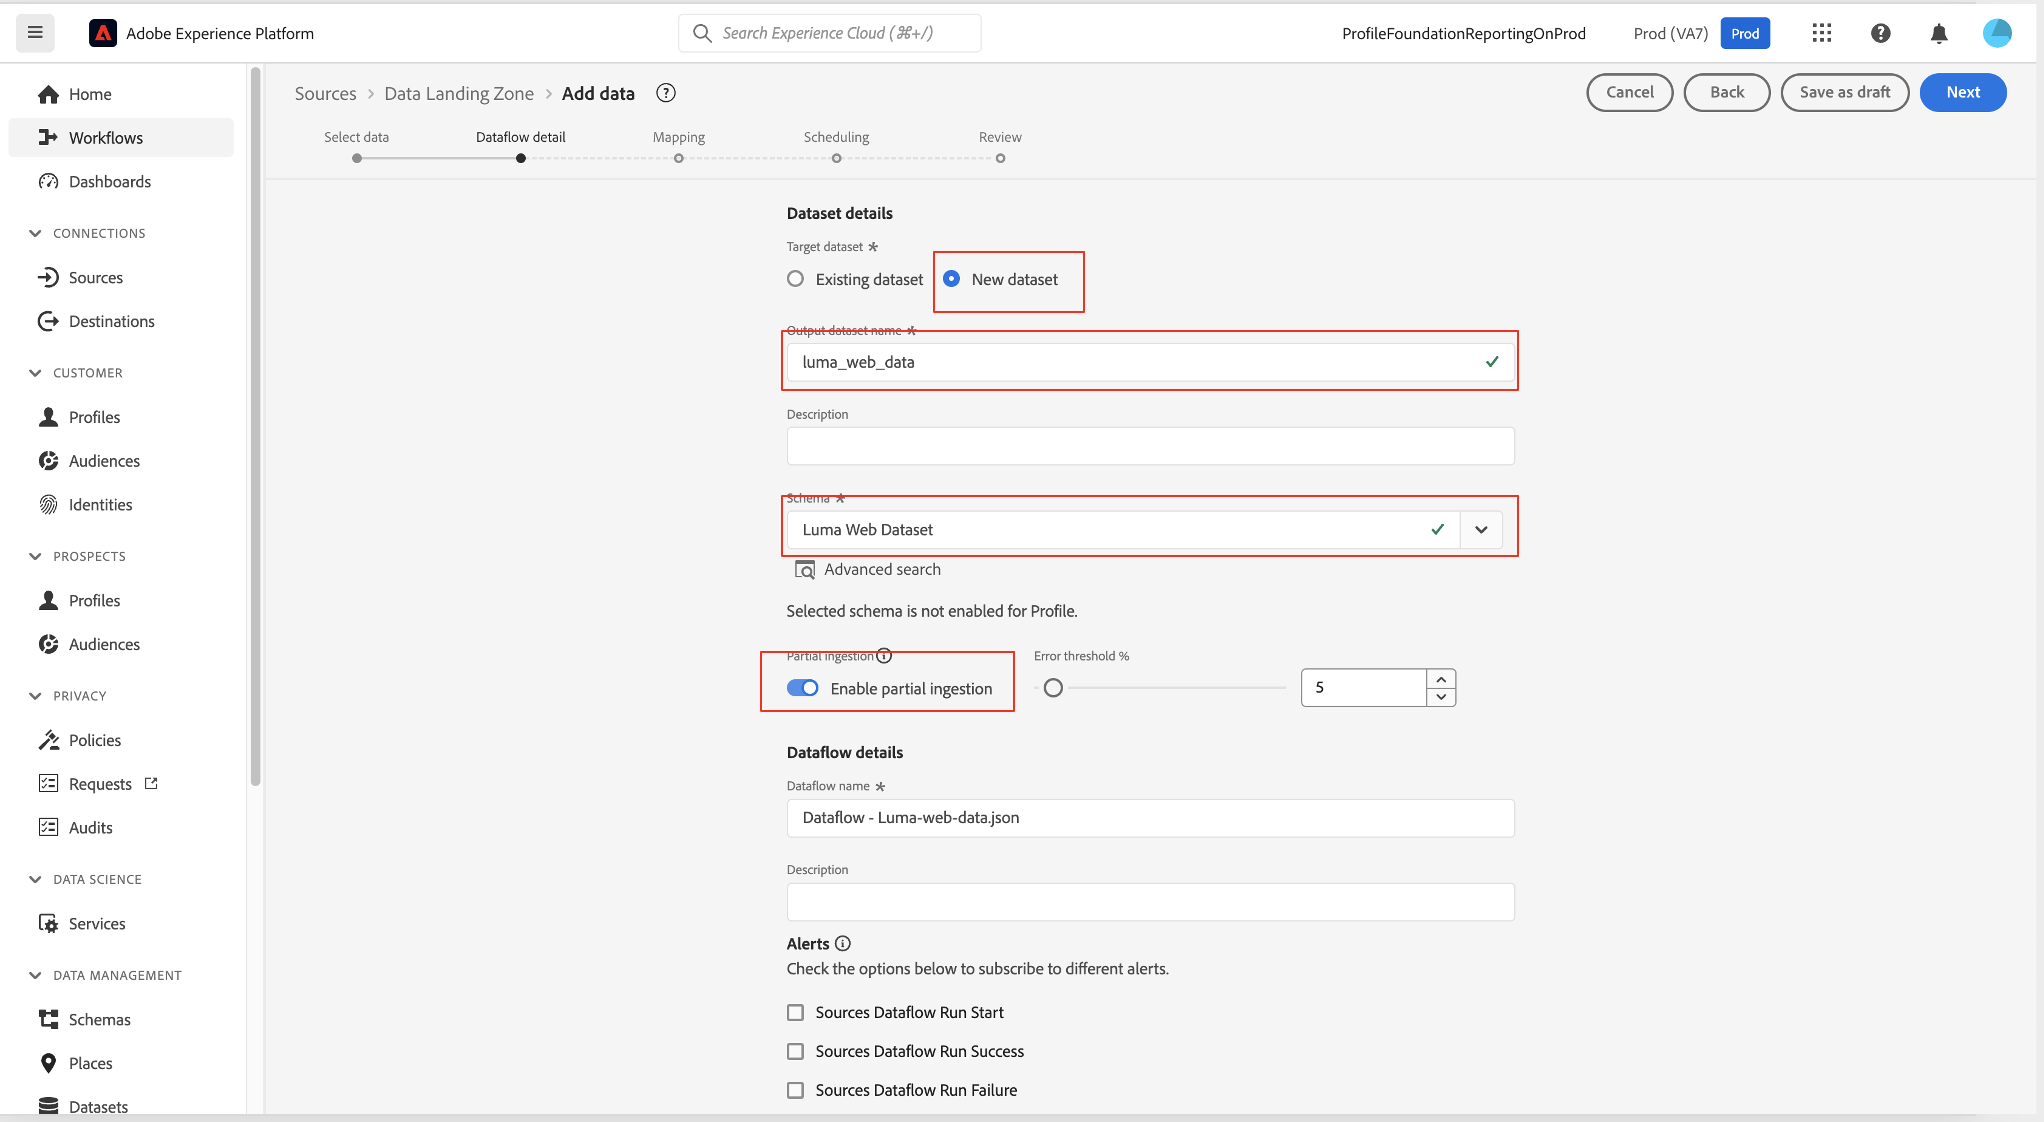Click the Workflows icon in sidebar

(x=48, y=138)
